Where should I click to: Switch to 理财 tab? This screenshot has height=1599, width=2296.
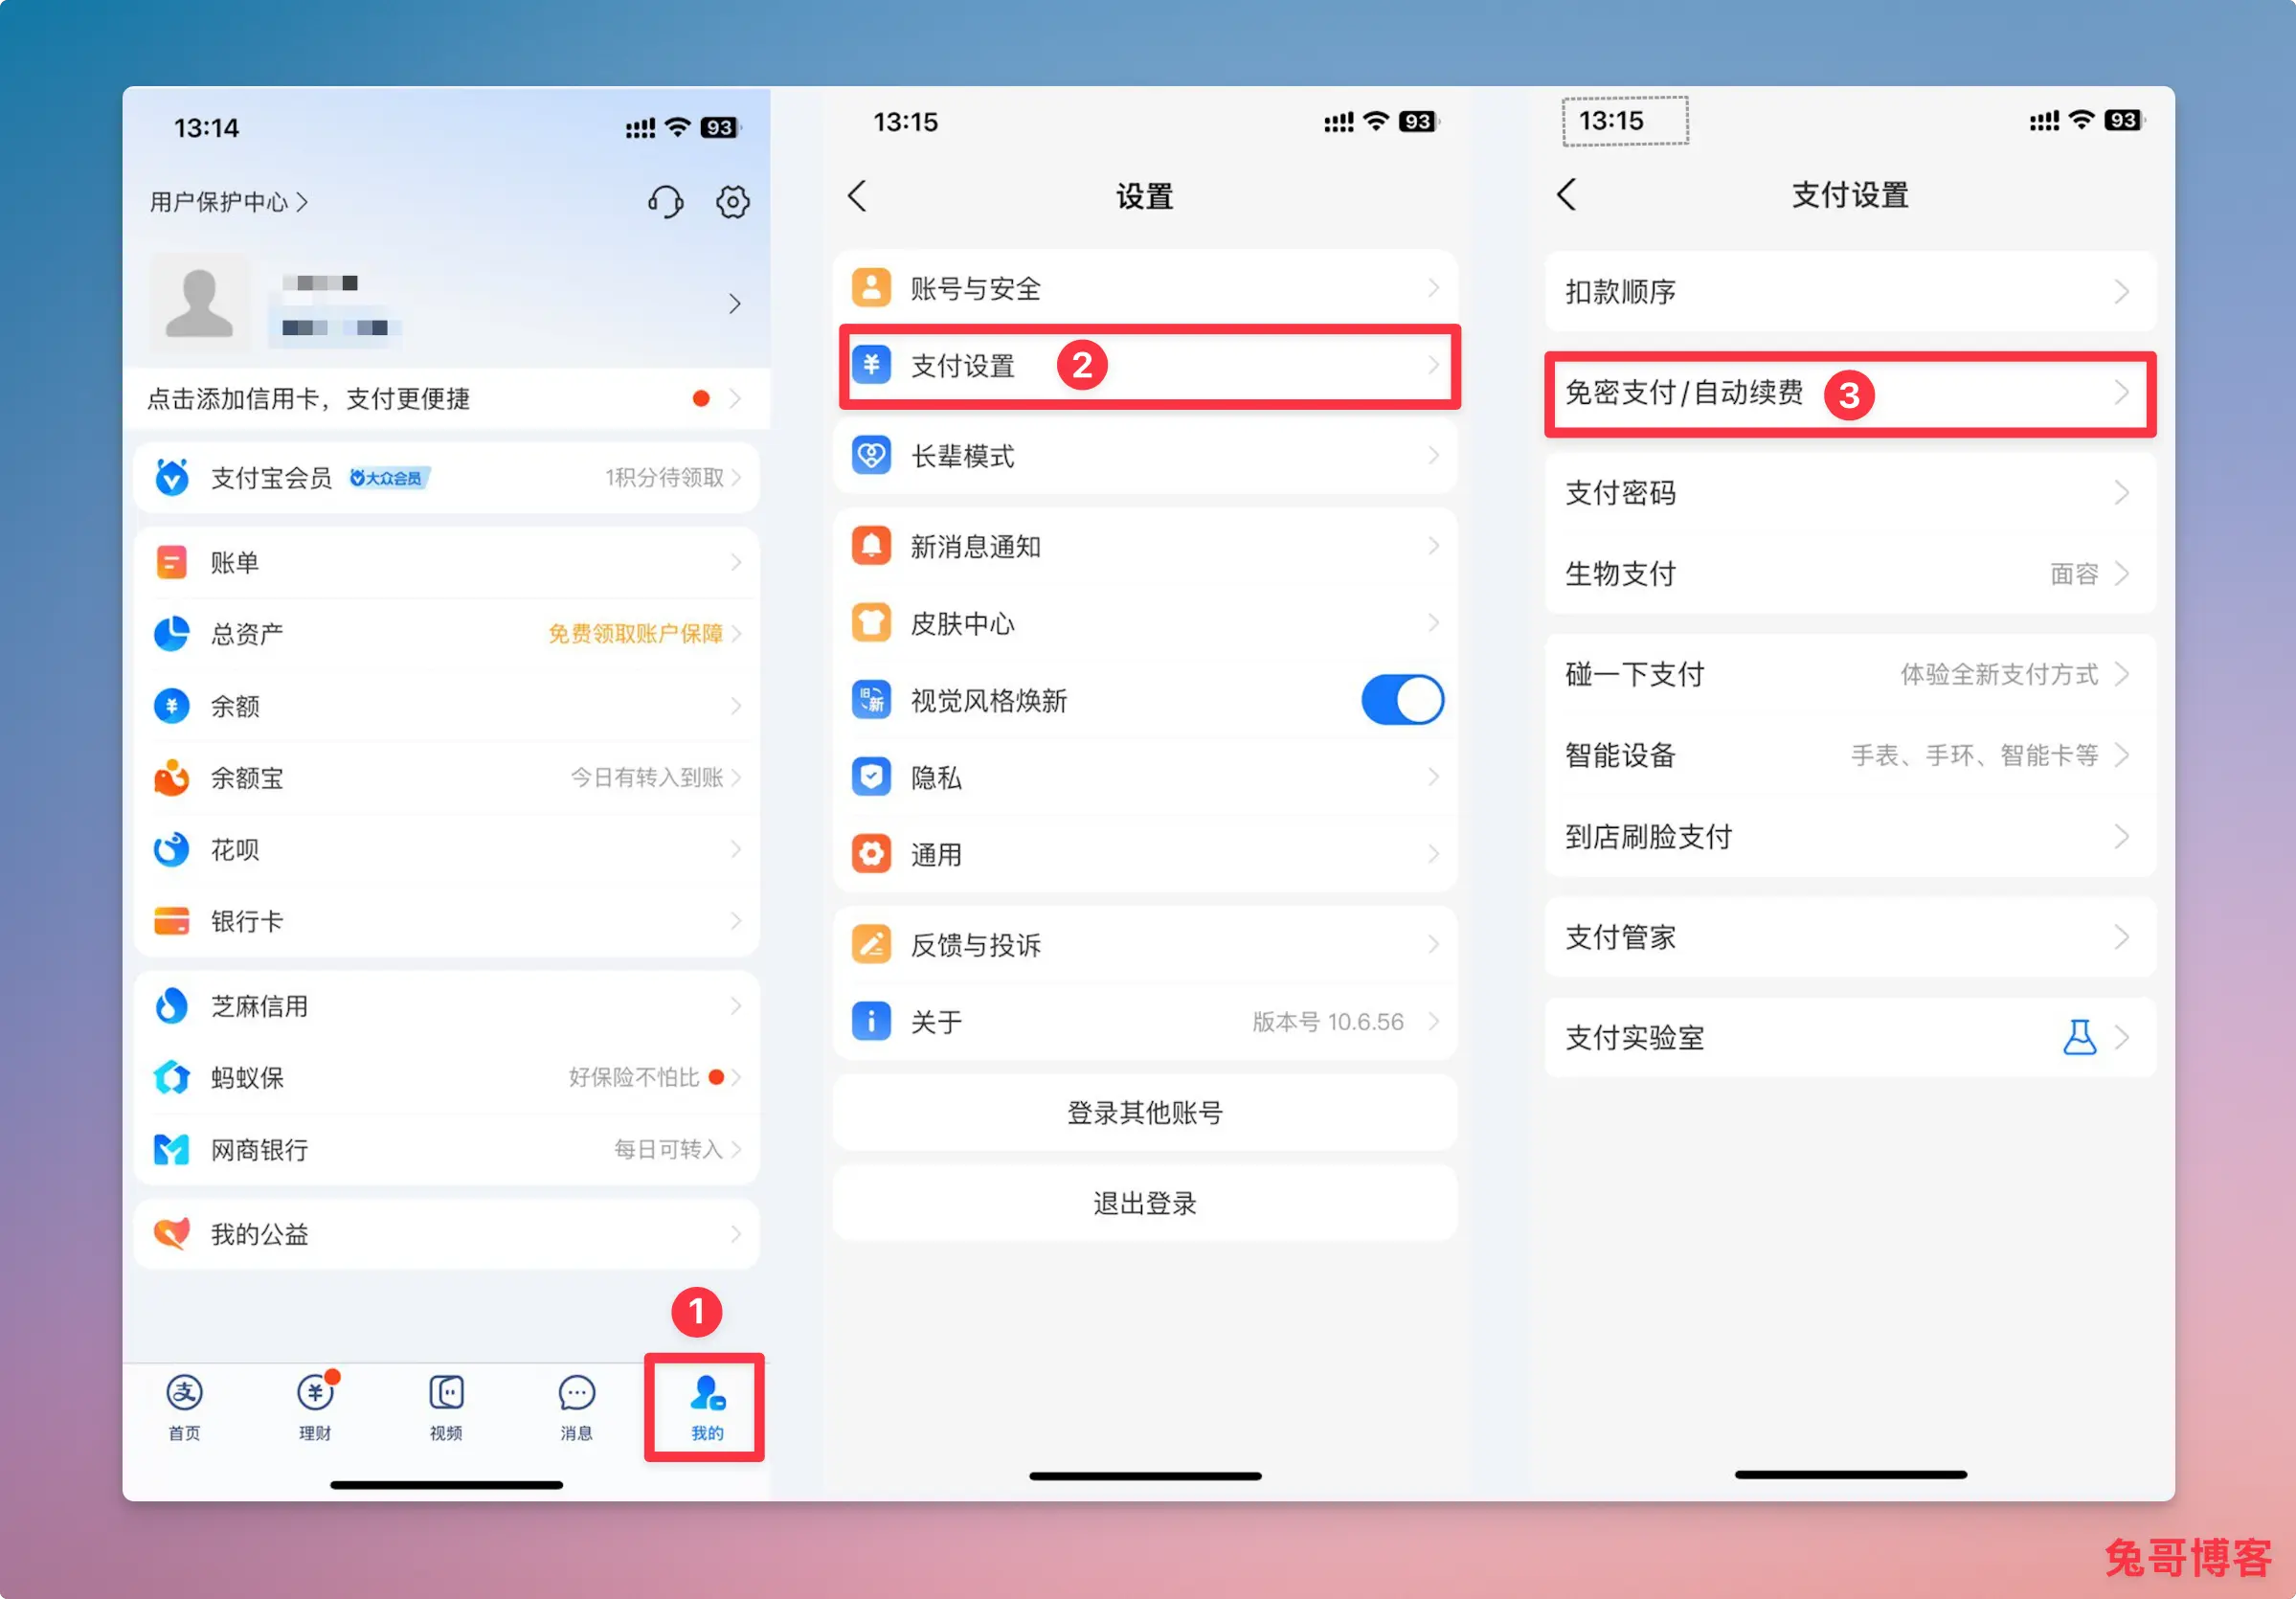[x=315, y=1408]
